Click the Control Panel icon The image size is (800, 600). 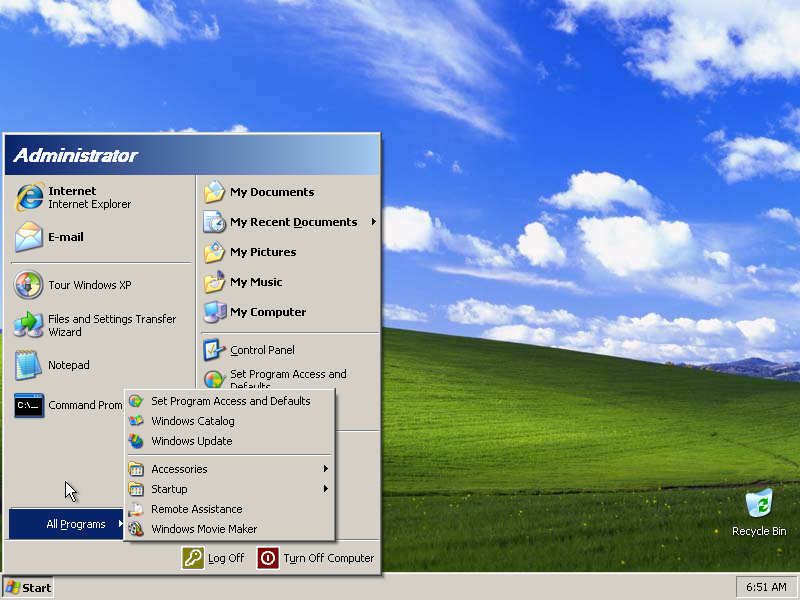pyautogui.click(x=214, y=350)
